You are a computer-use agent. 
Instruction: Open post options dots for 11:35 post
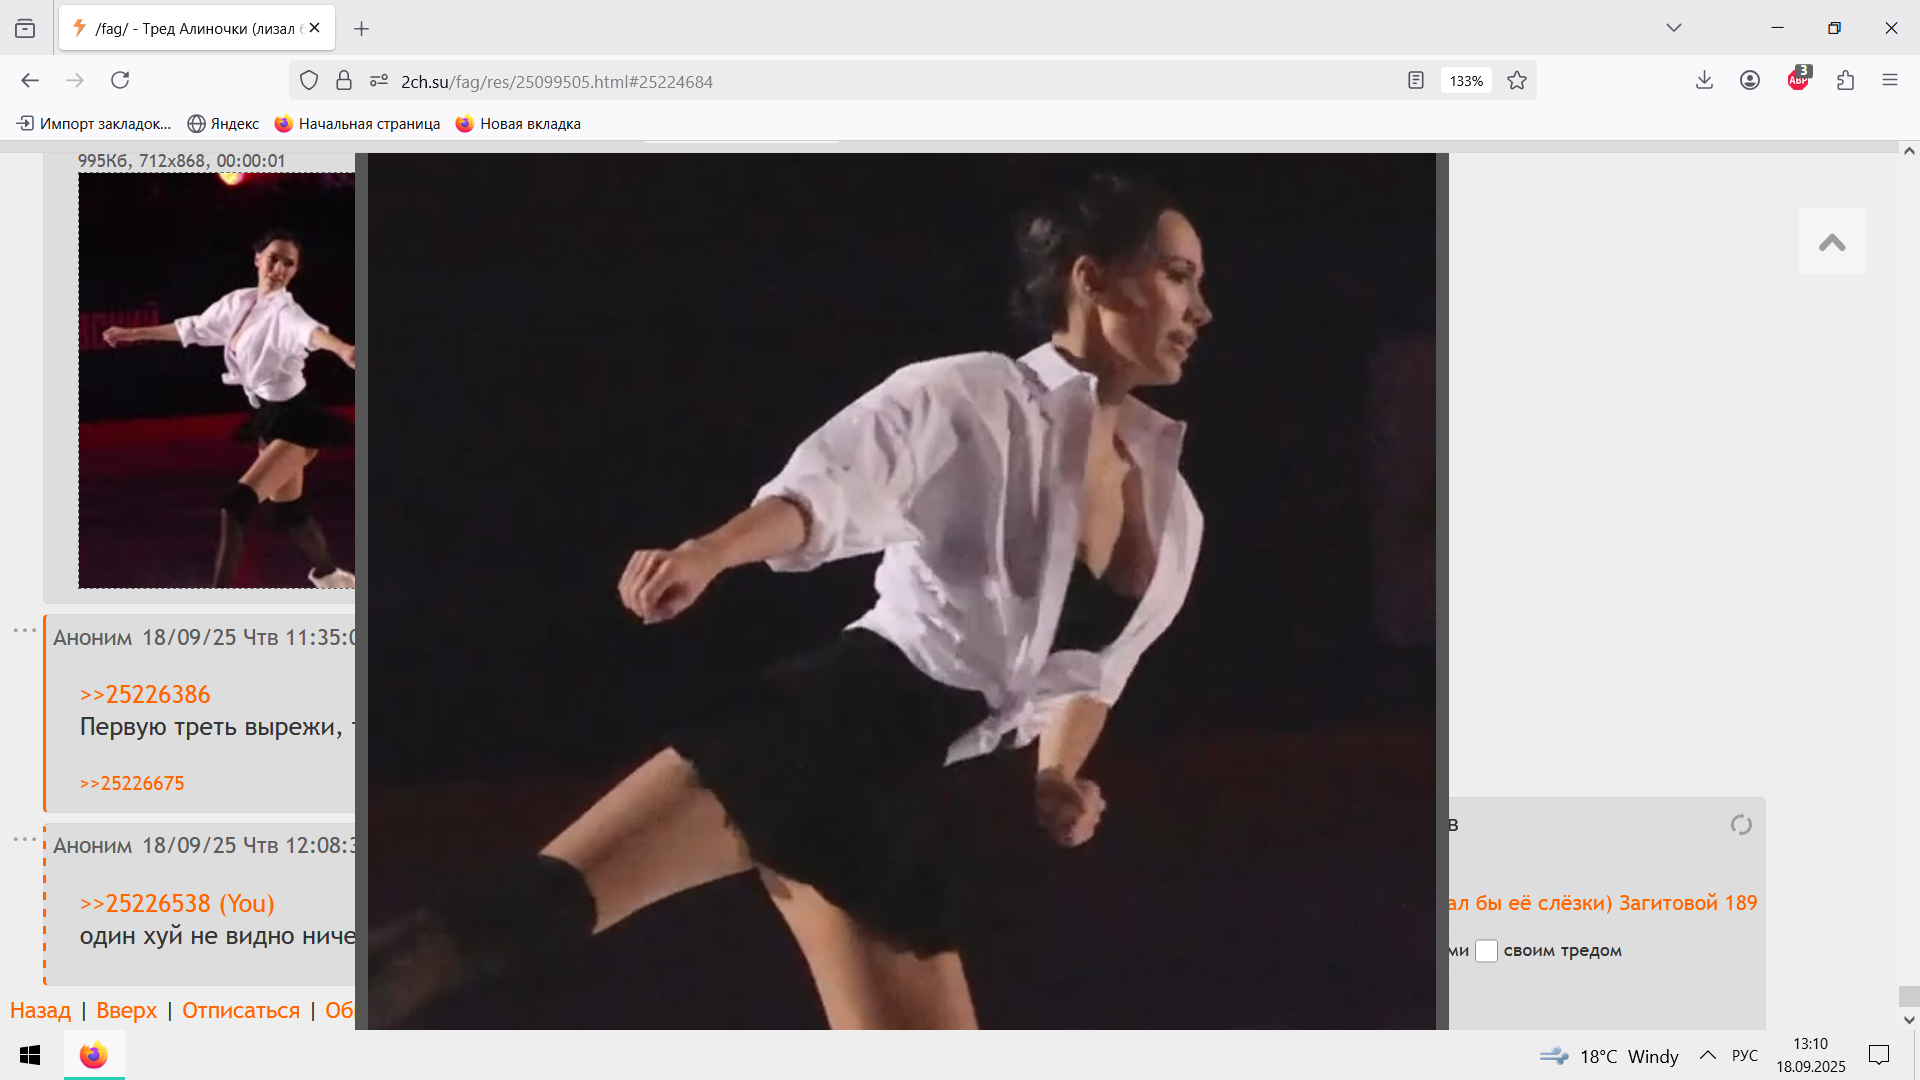tap(25, 630)
